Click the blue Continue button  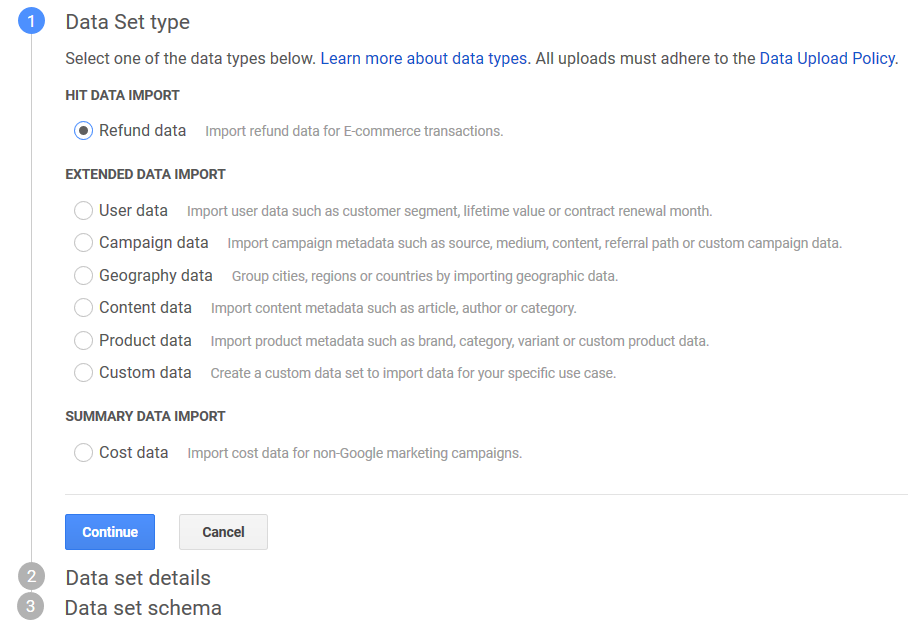(110, 532)
